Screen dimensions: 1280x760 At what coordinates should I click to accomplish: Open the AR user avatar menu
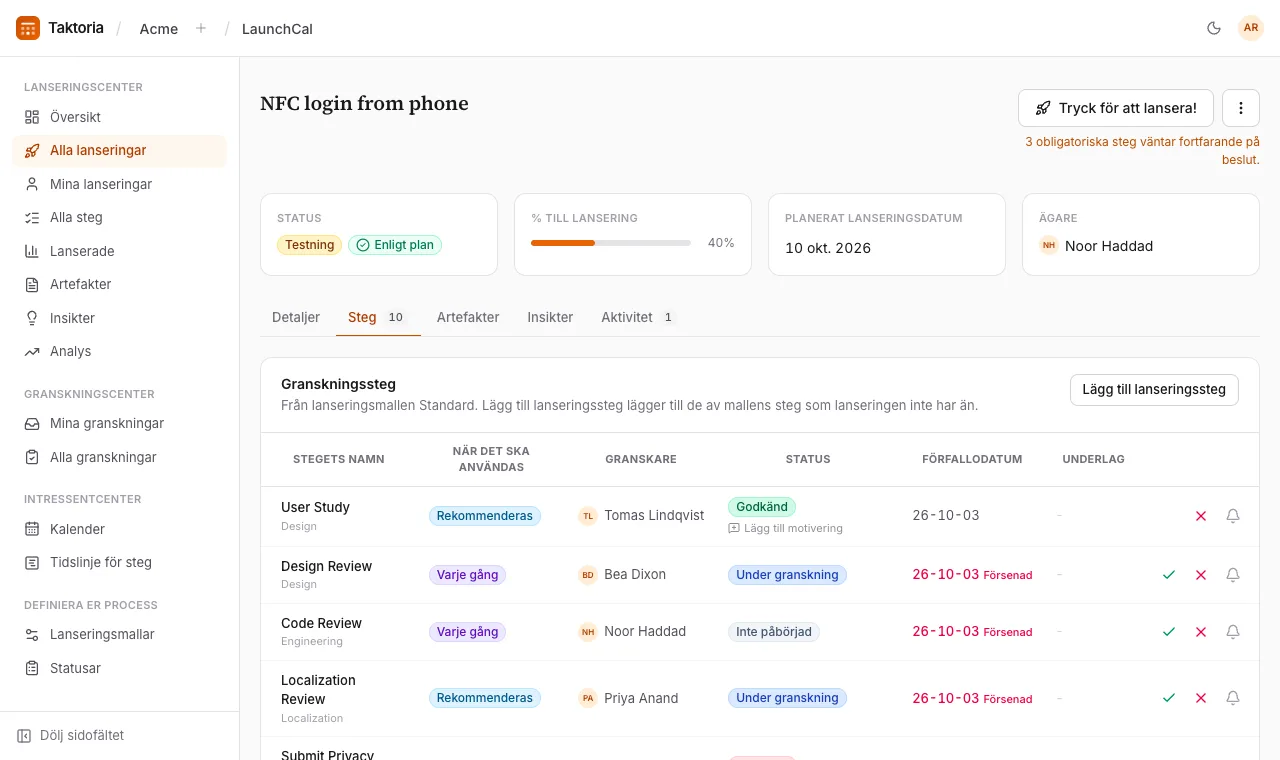coord(1251,28)
